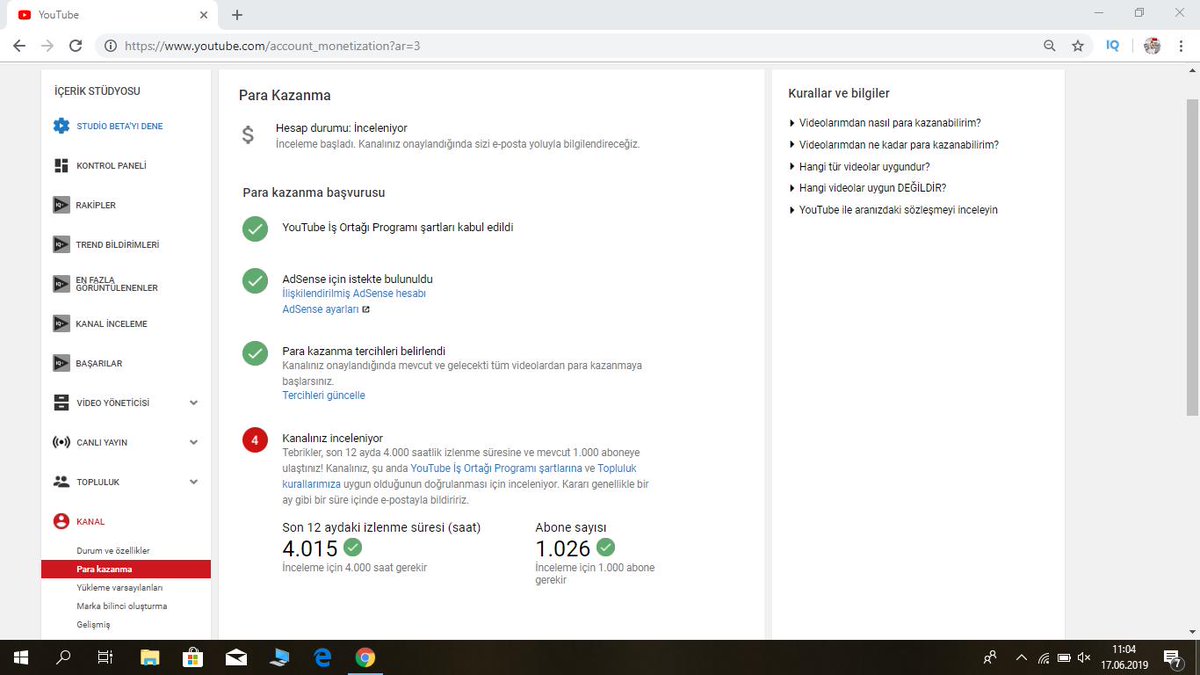Viewport: 1200px width, 675px height.
Task: Click the Trend Bildirimleri sidebar icon
Action: tap(61, 245)
